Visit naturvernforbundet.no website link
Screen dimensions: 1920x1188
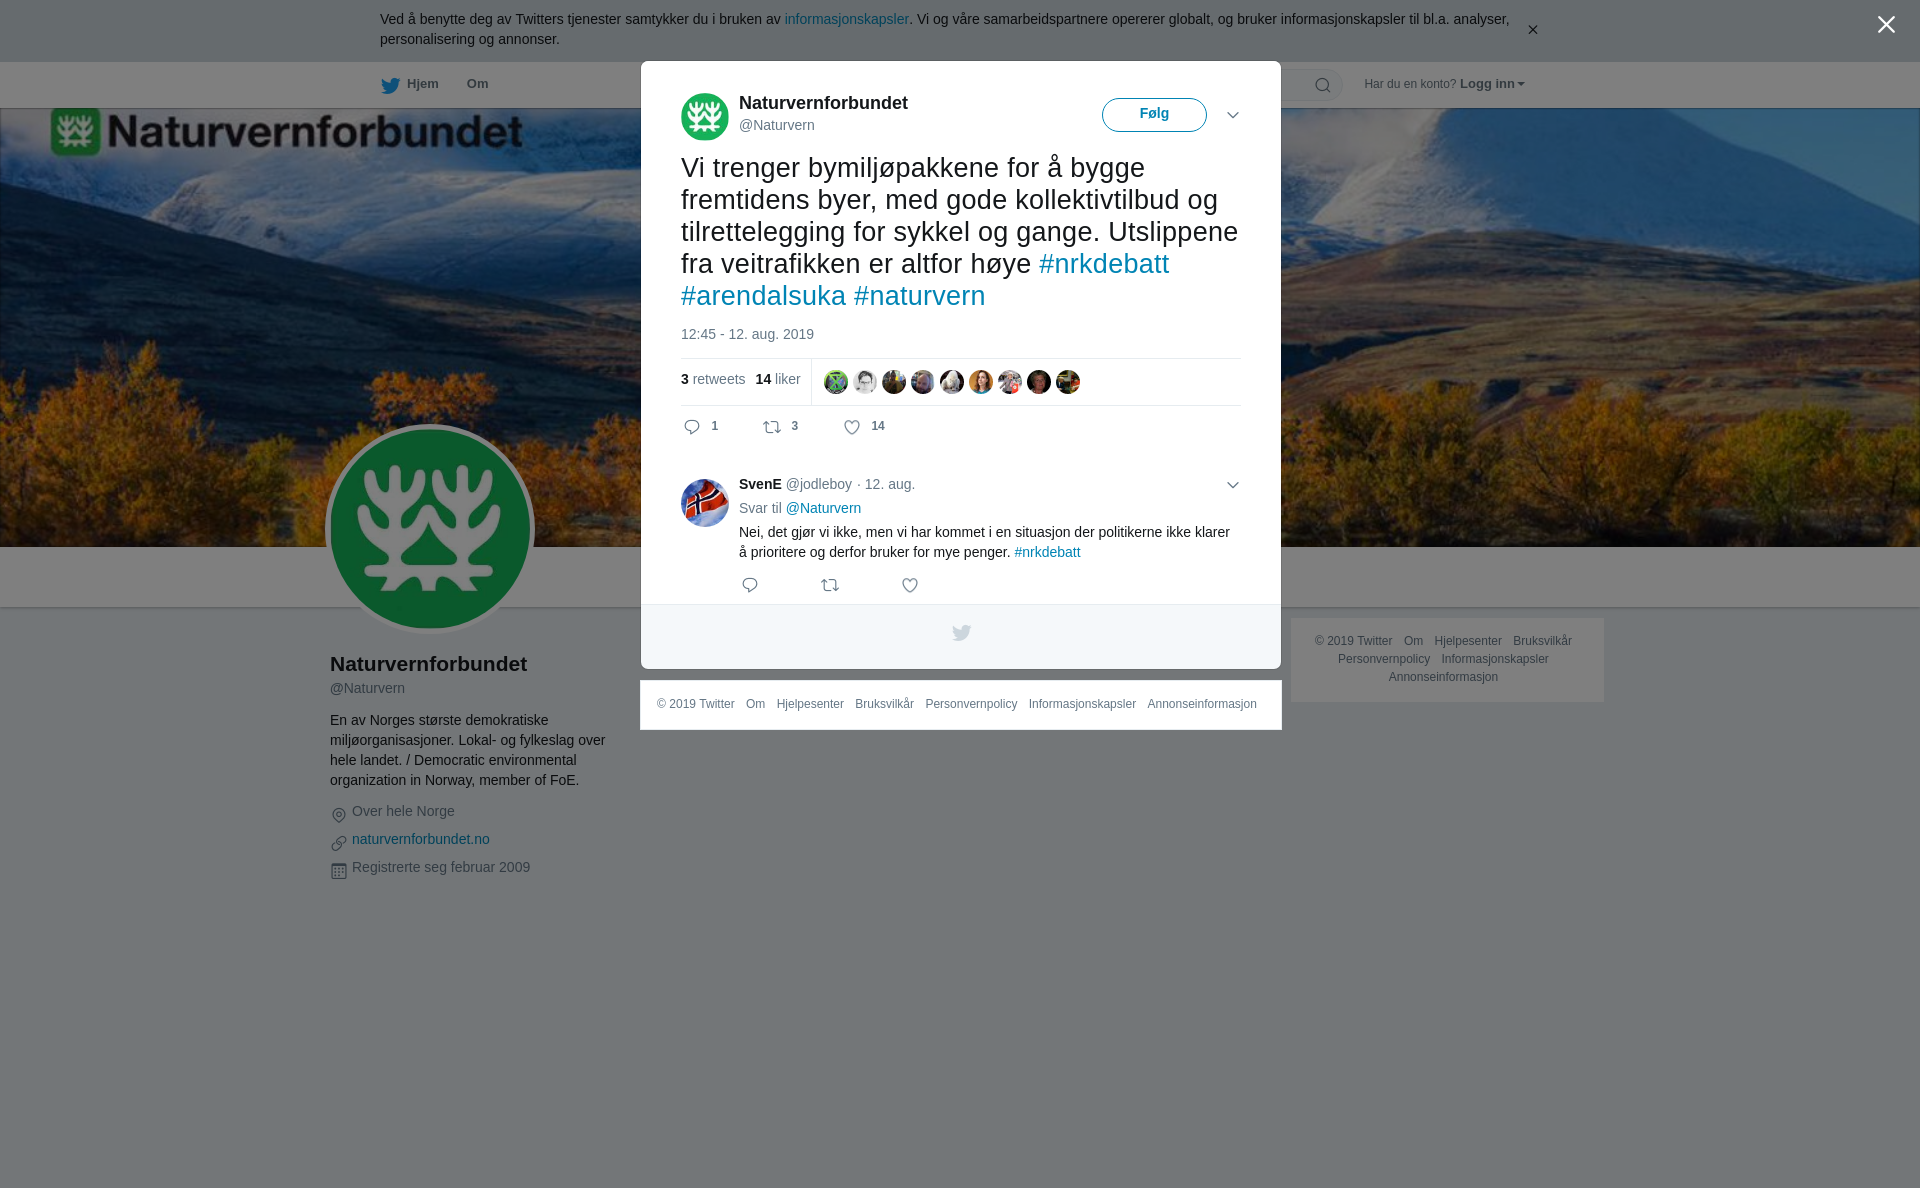[x=421, y=839]
